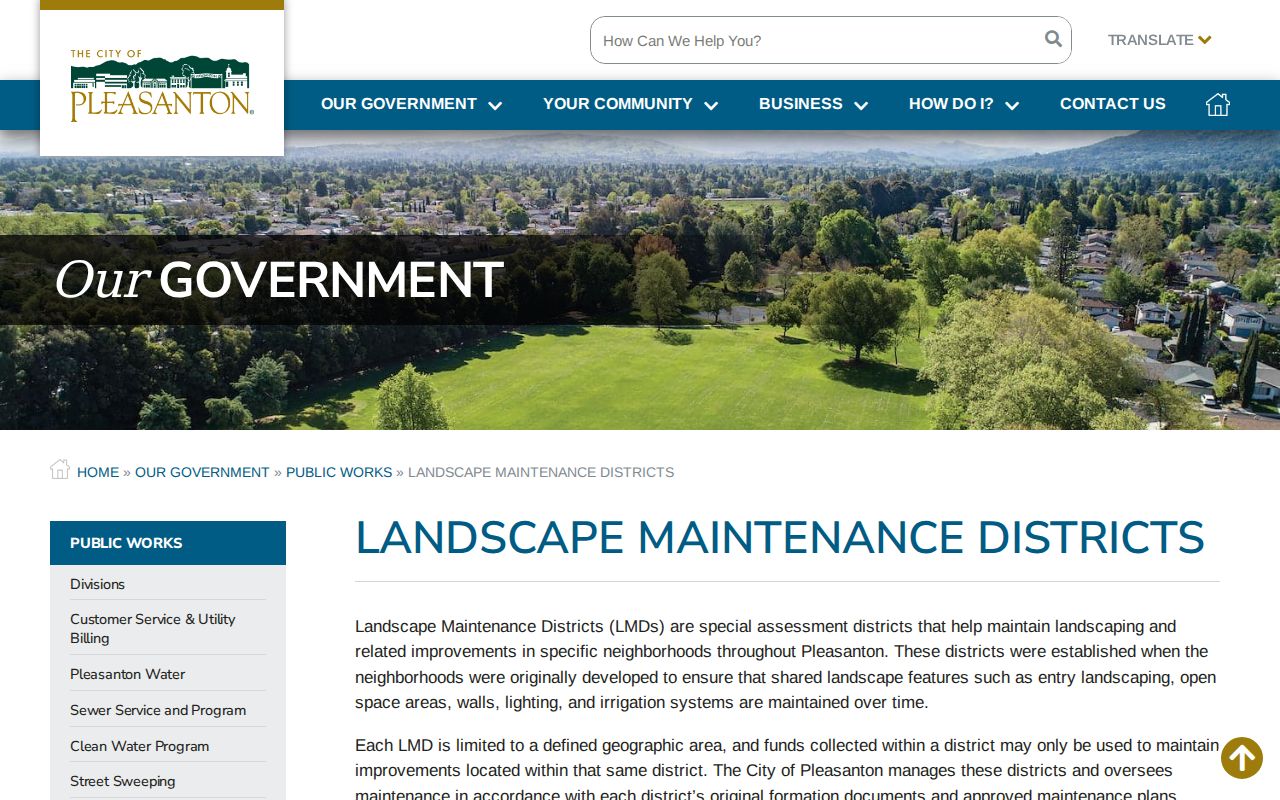This screenshot has width=1280, height=800.
Task: Open Customer Service & Utility Billing link
Action: coord(153,628)
